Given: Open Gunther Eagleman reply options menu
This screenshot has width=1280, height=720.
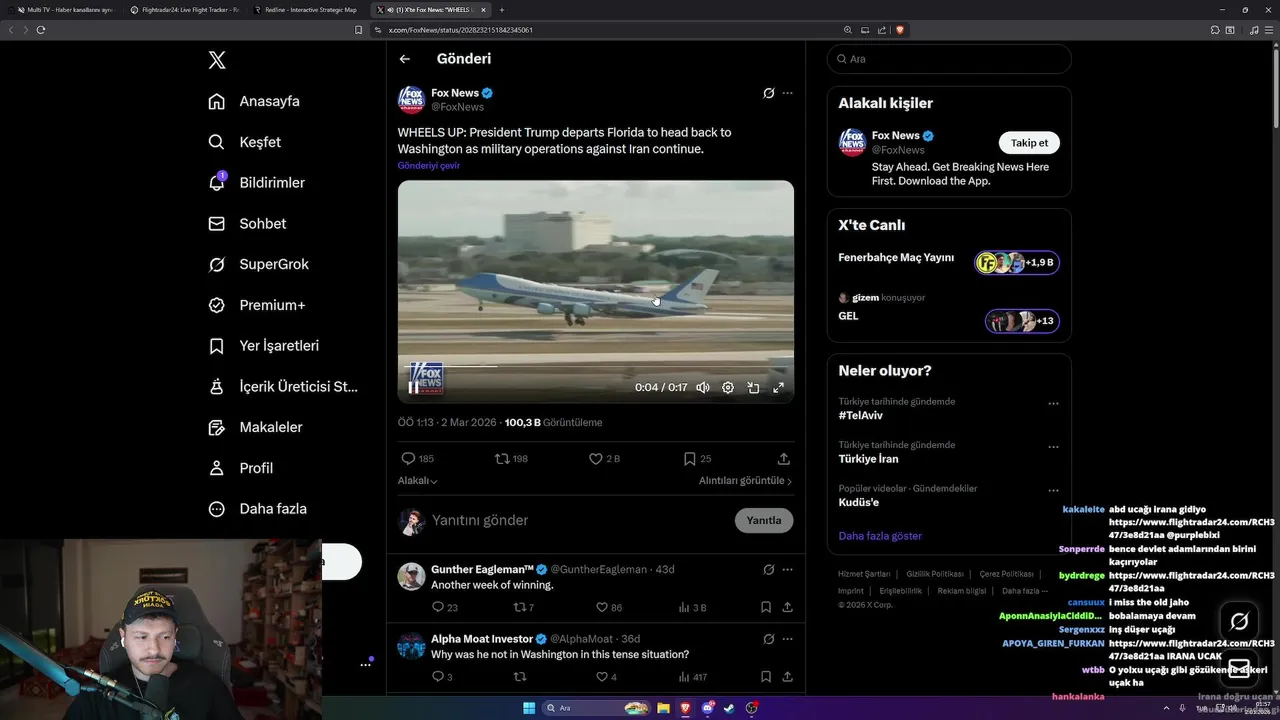Looking at the screenshot, I should [x=788, y=570].
